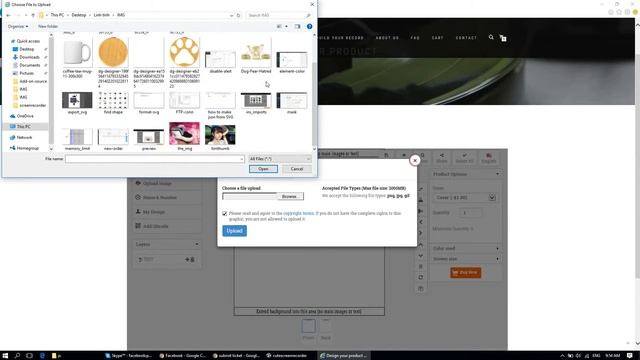Screen dimensions: 640x360
Task: Open the change view icon in dialog
Action: pyautogui.click(x=279, y=27)
